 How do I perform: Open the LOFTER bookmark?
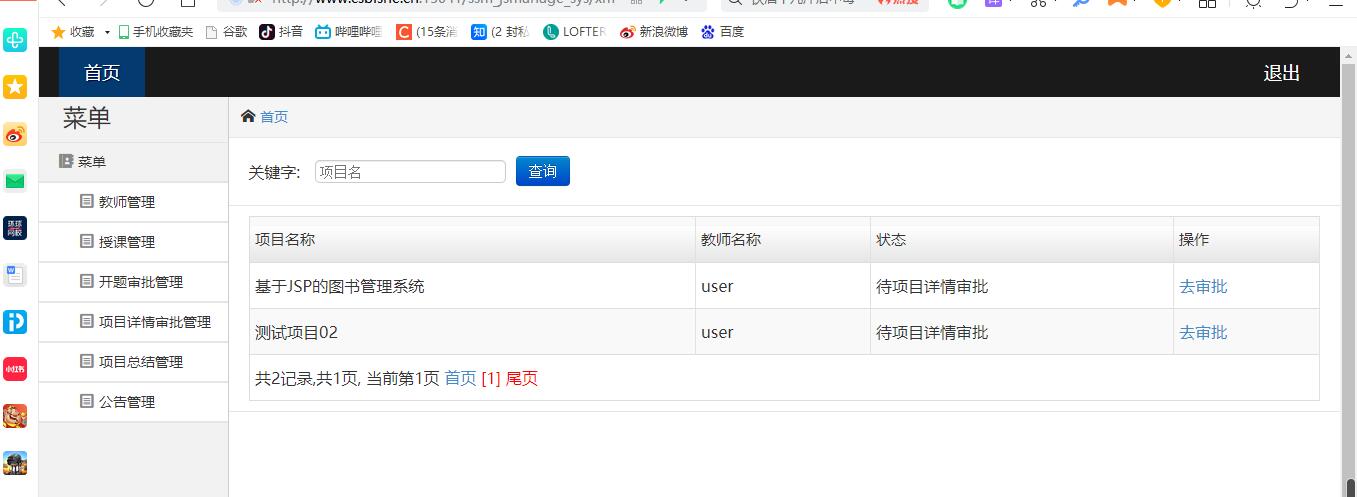pyautogui.click(x=574, y=32)
